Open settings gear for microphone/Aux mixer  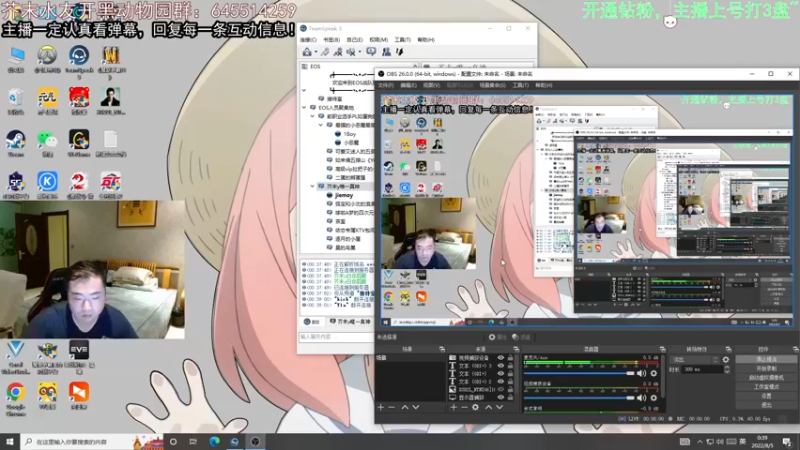(x=654, y=373)
